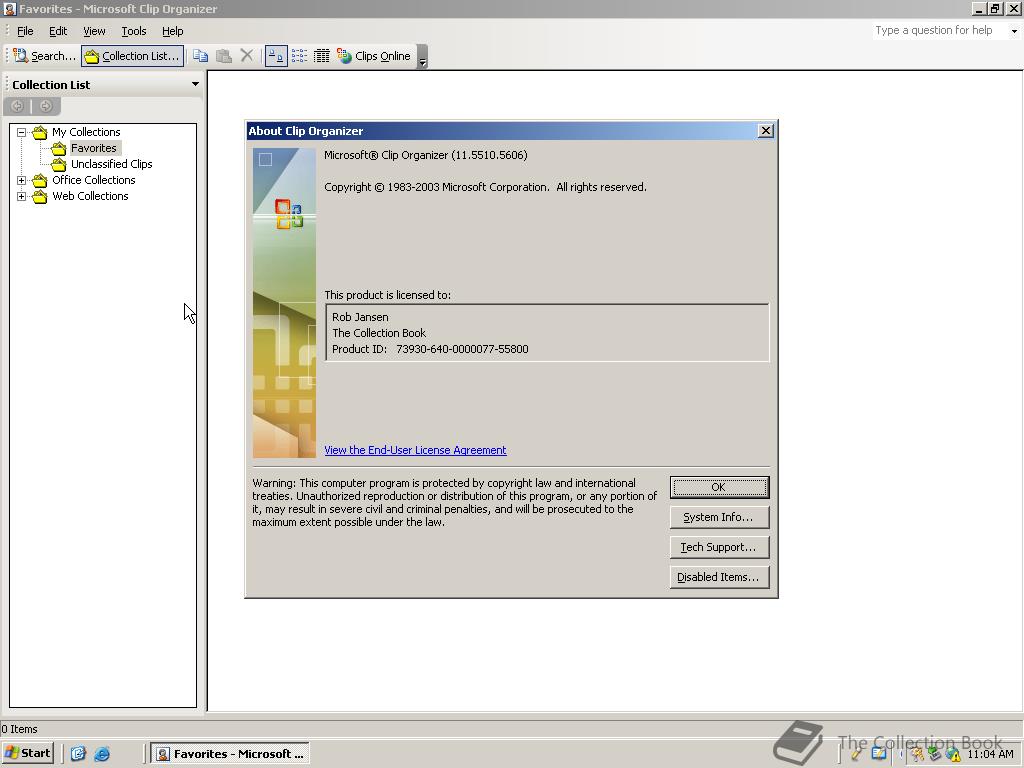Switch to Thumbnails view icon
Image resolution: width=1024 pixels, height=768 pixels.
(276, 56)
